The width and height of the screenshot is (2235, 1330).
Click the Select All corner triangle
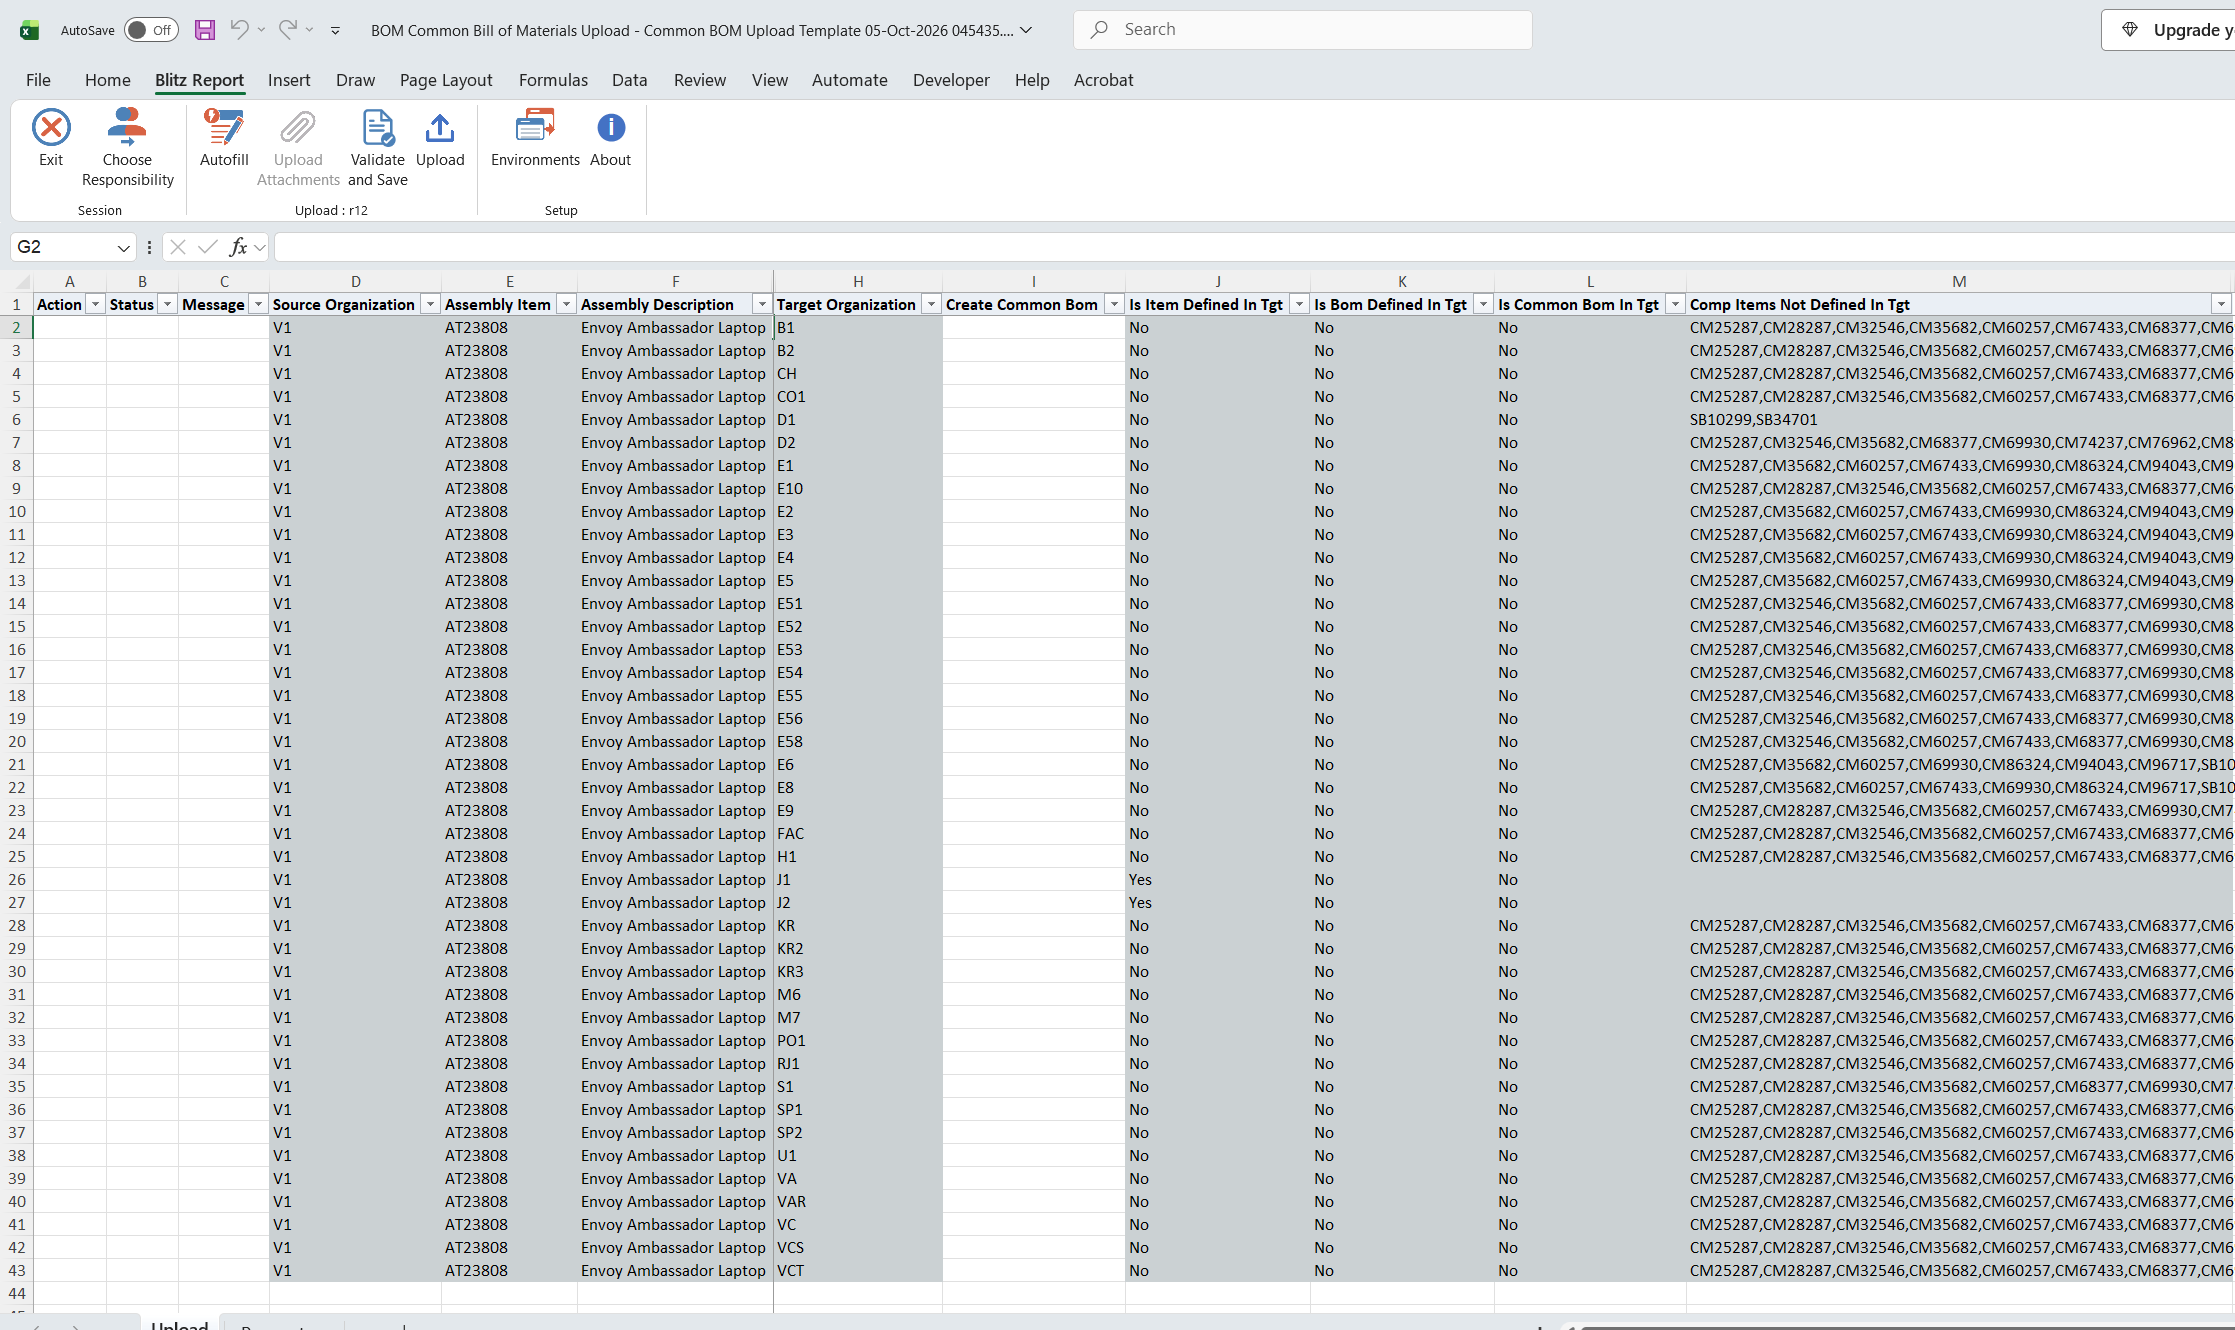click(x=22, y=282)
